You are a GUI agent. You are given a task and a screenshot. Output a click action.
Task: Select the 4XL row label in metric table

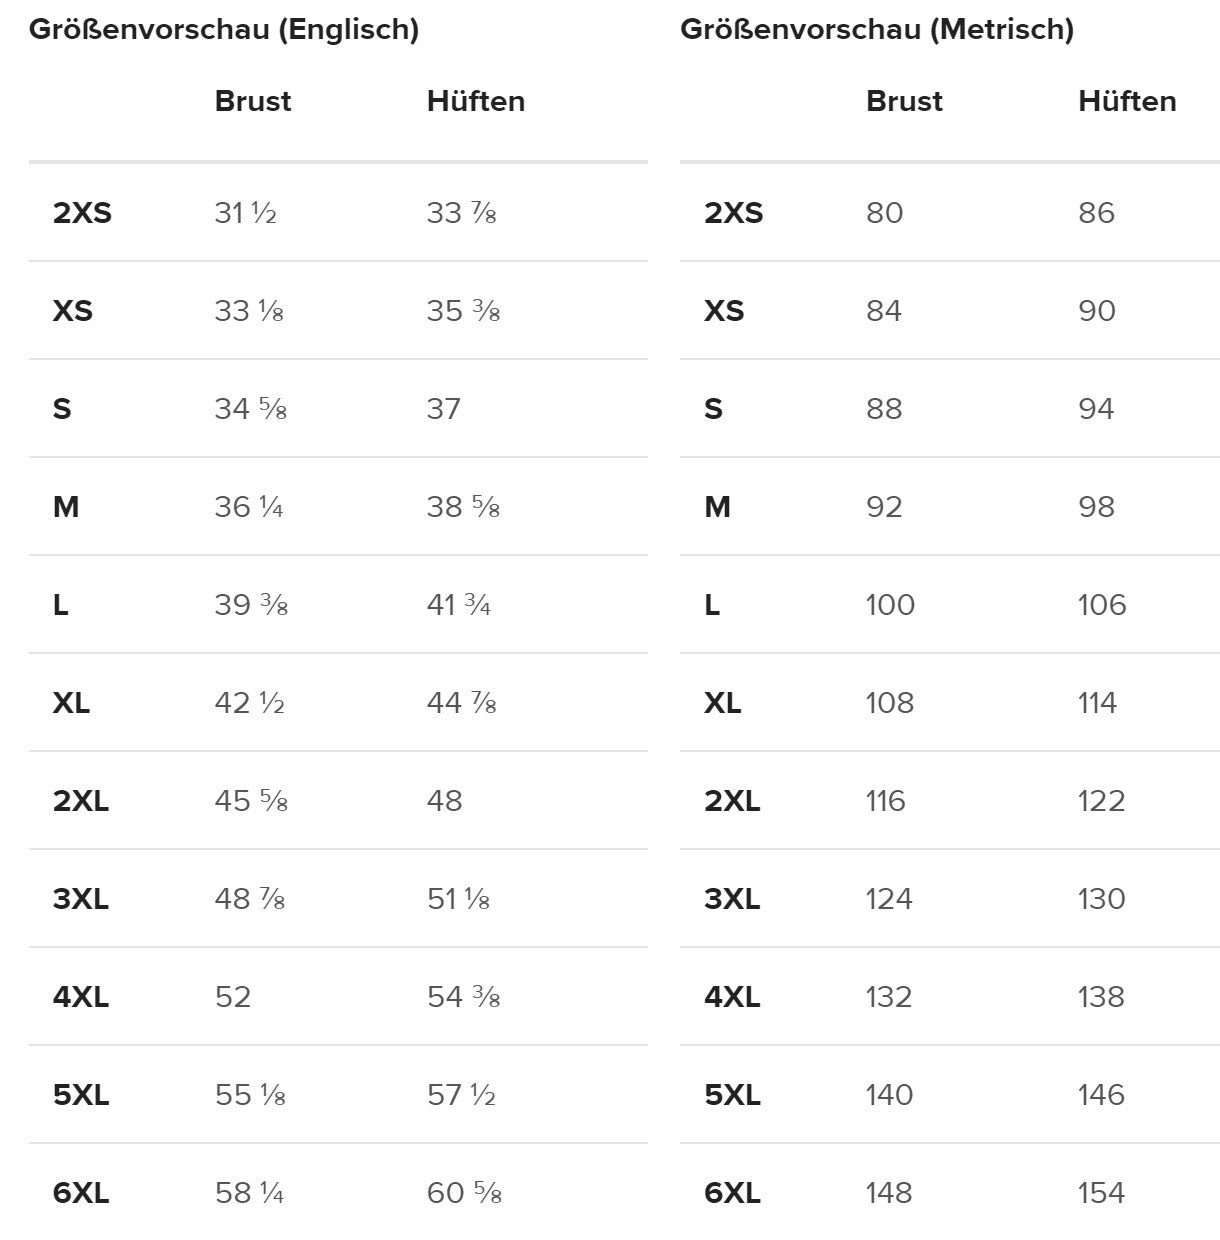pyautogui.click(x=732, y=997)
